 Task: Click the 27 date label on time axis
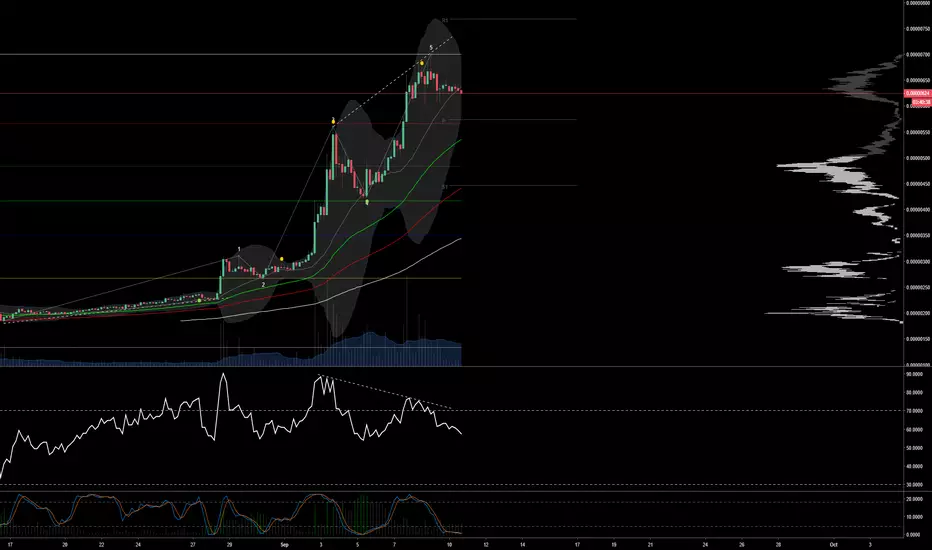coord(193,544)
